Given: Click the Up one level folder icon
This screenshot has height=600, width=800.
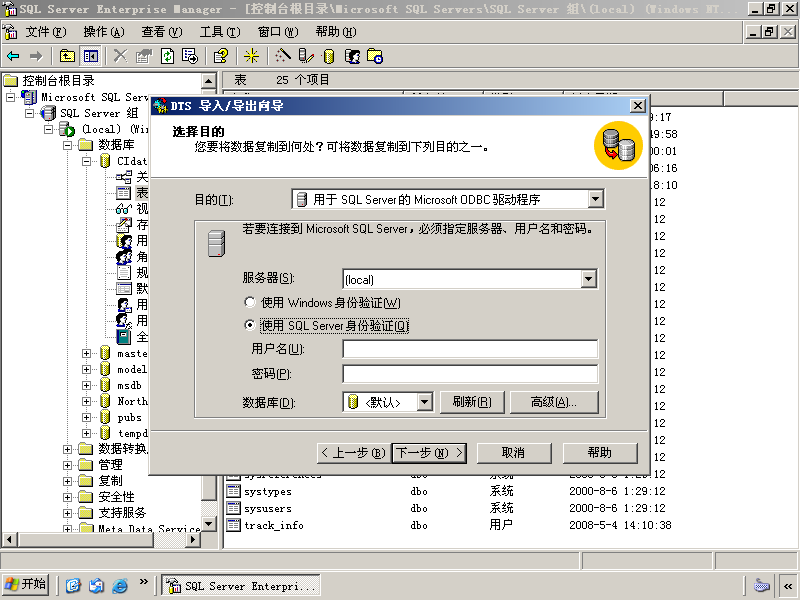Looking at the screenshot, I should pos(67,56).
